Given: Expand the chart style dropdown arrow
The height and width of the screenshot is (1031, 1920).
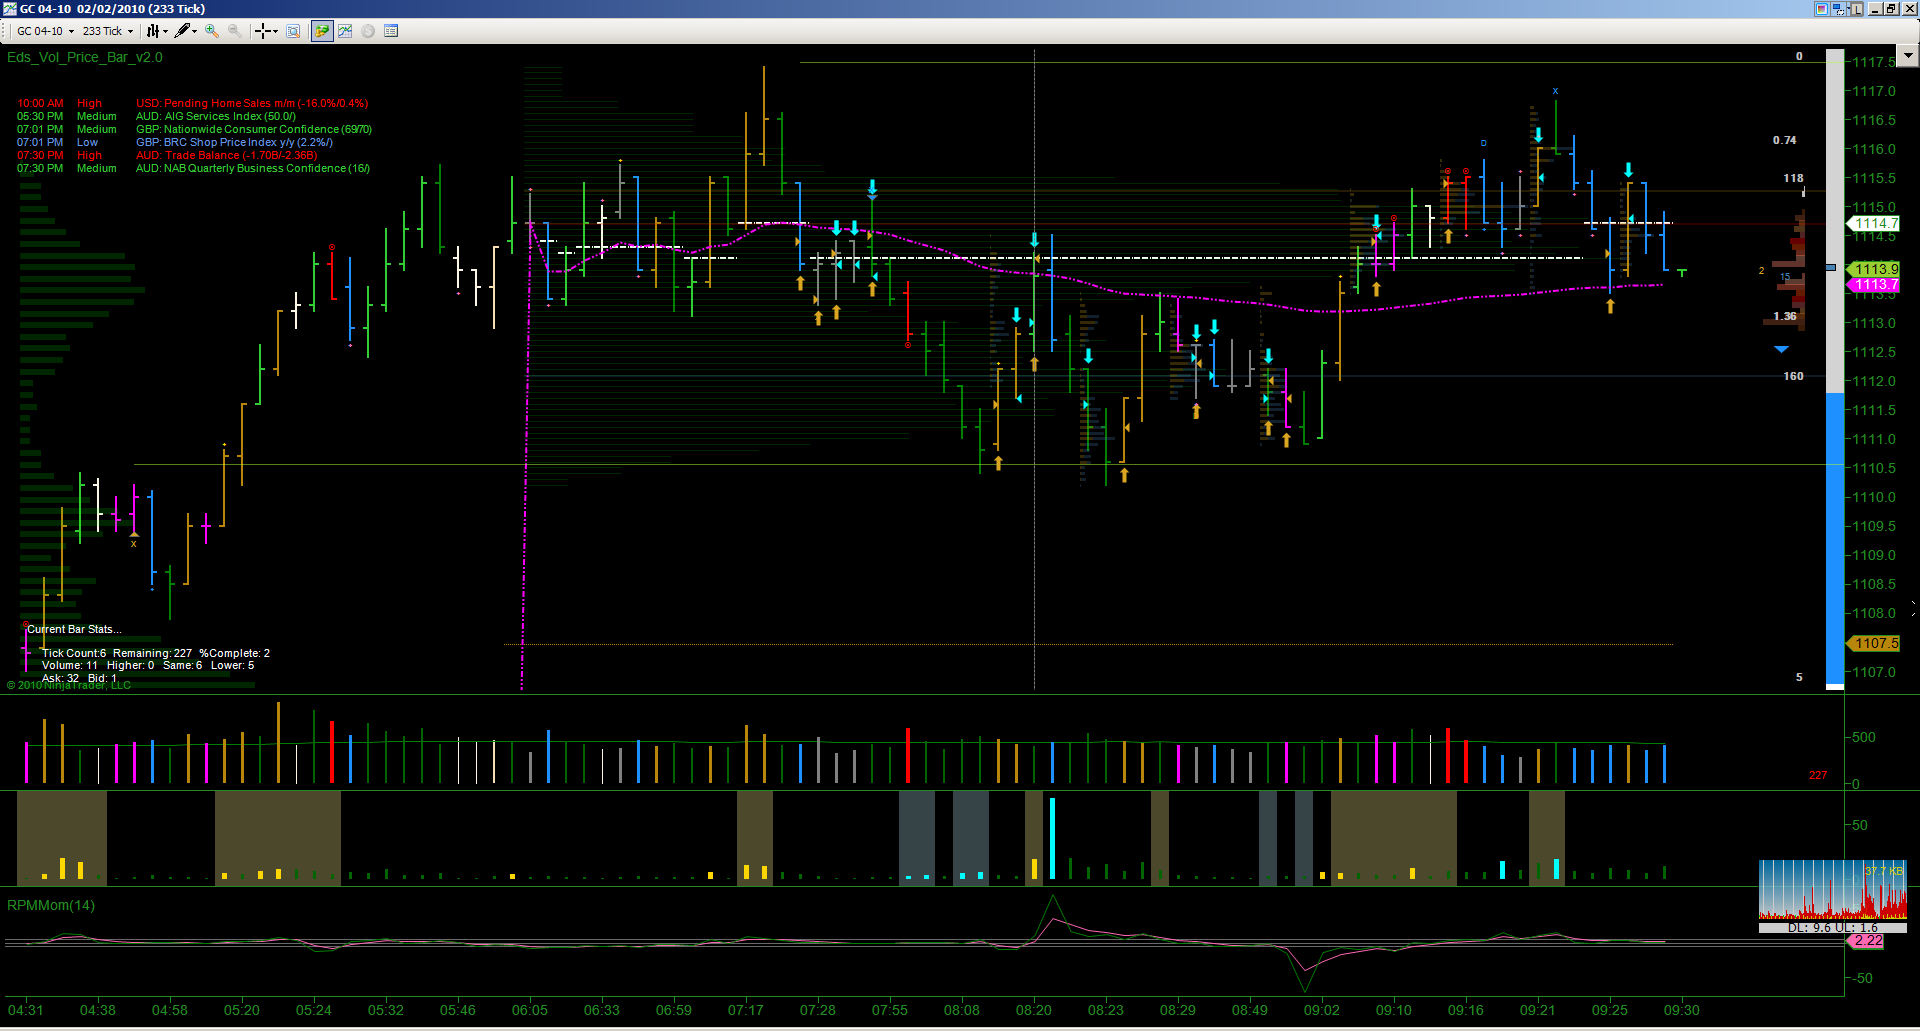Looking at the screenshot, I should pyautogui.click(x=165, y=31).
